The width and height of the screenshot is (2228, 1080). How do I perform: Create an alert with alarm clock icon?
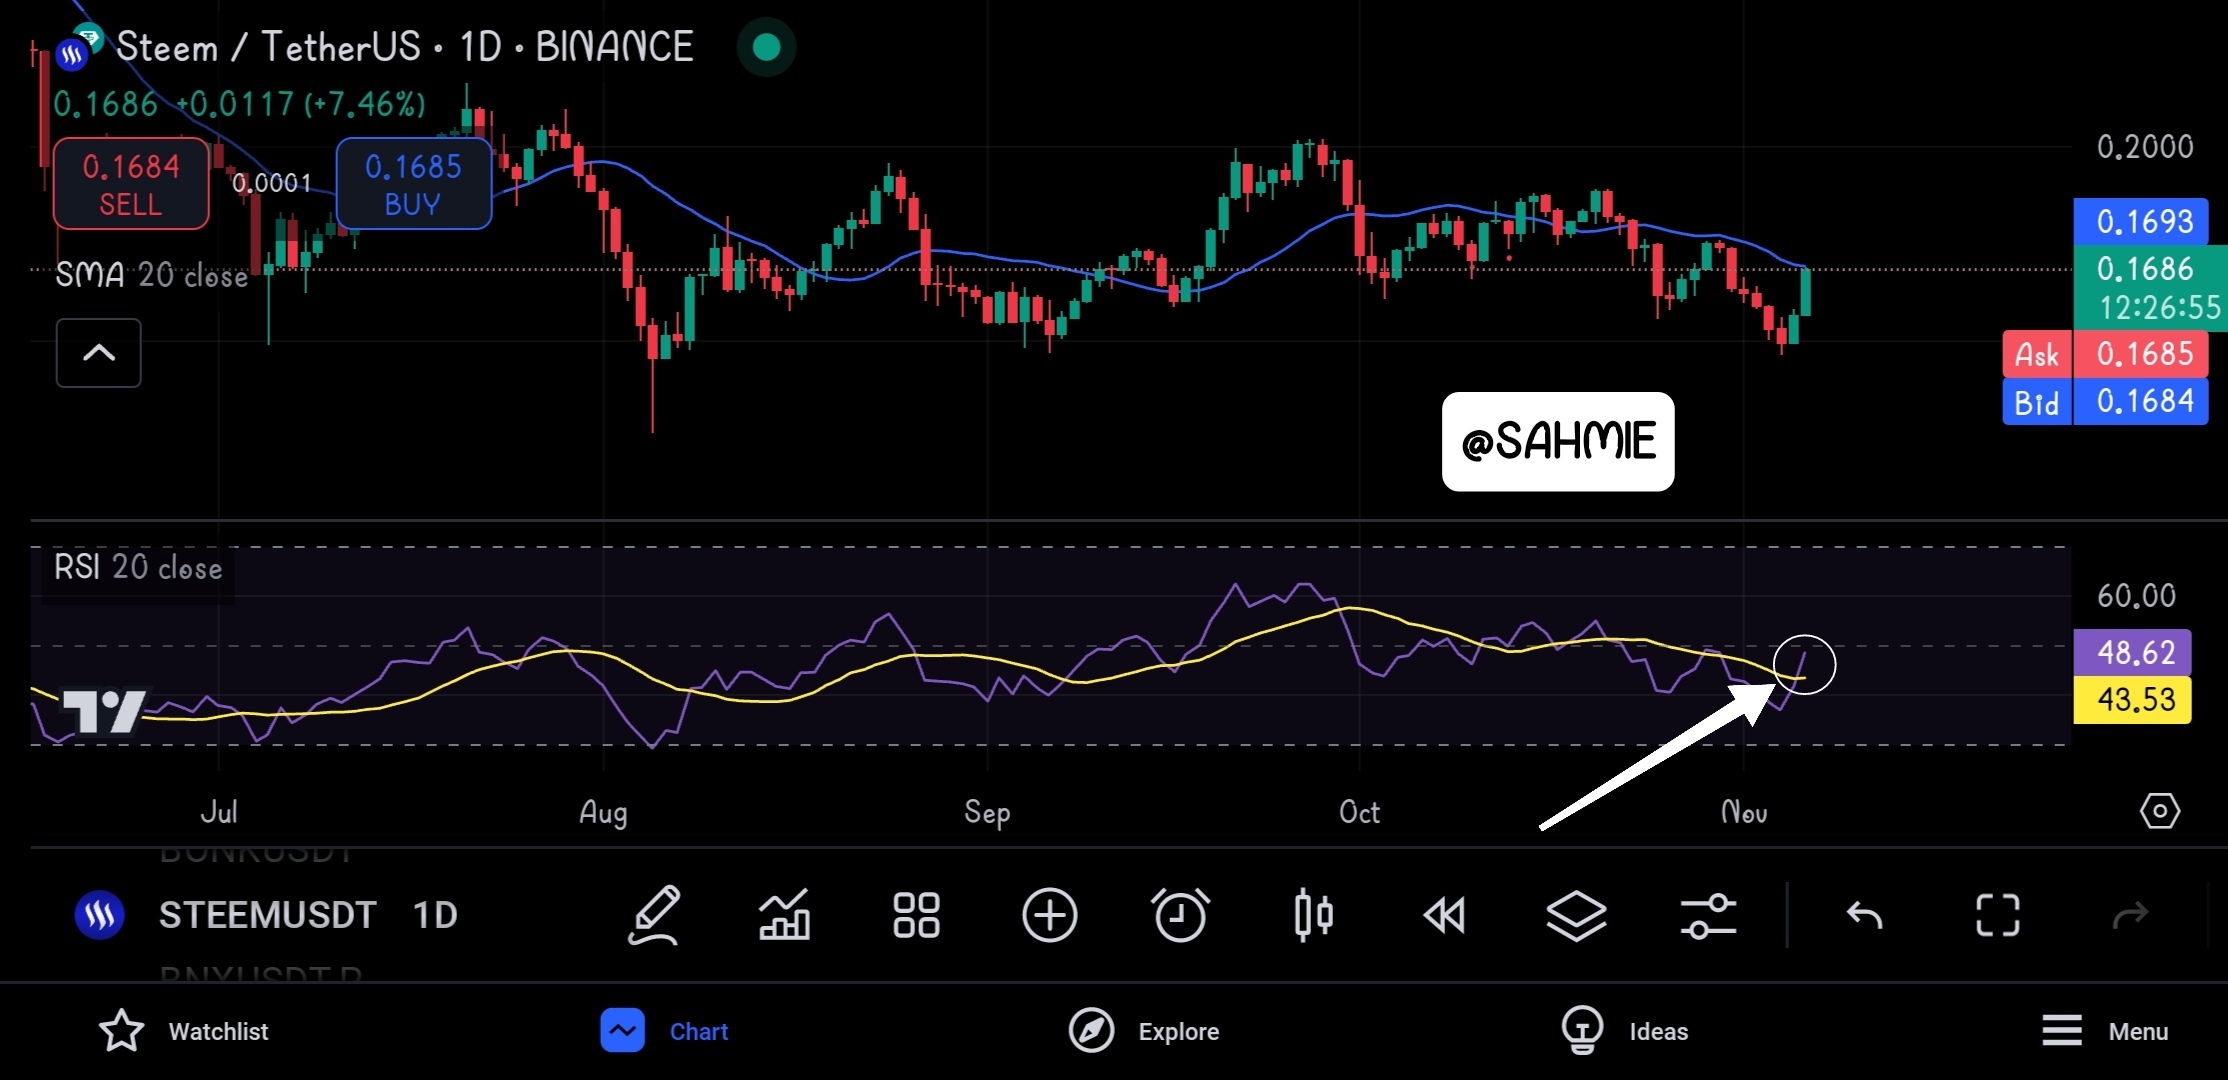[1180, 915]
